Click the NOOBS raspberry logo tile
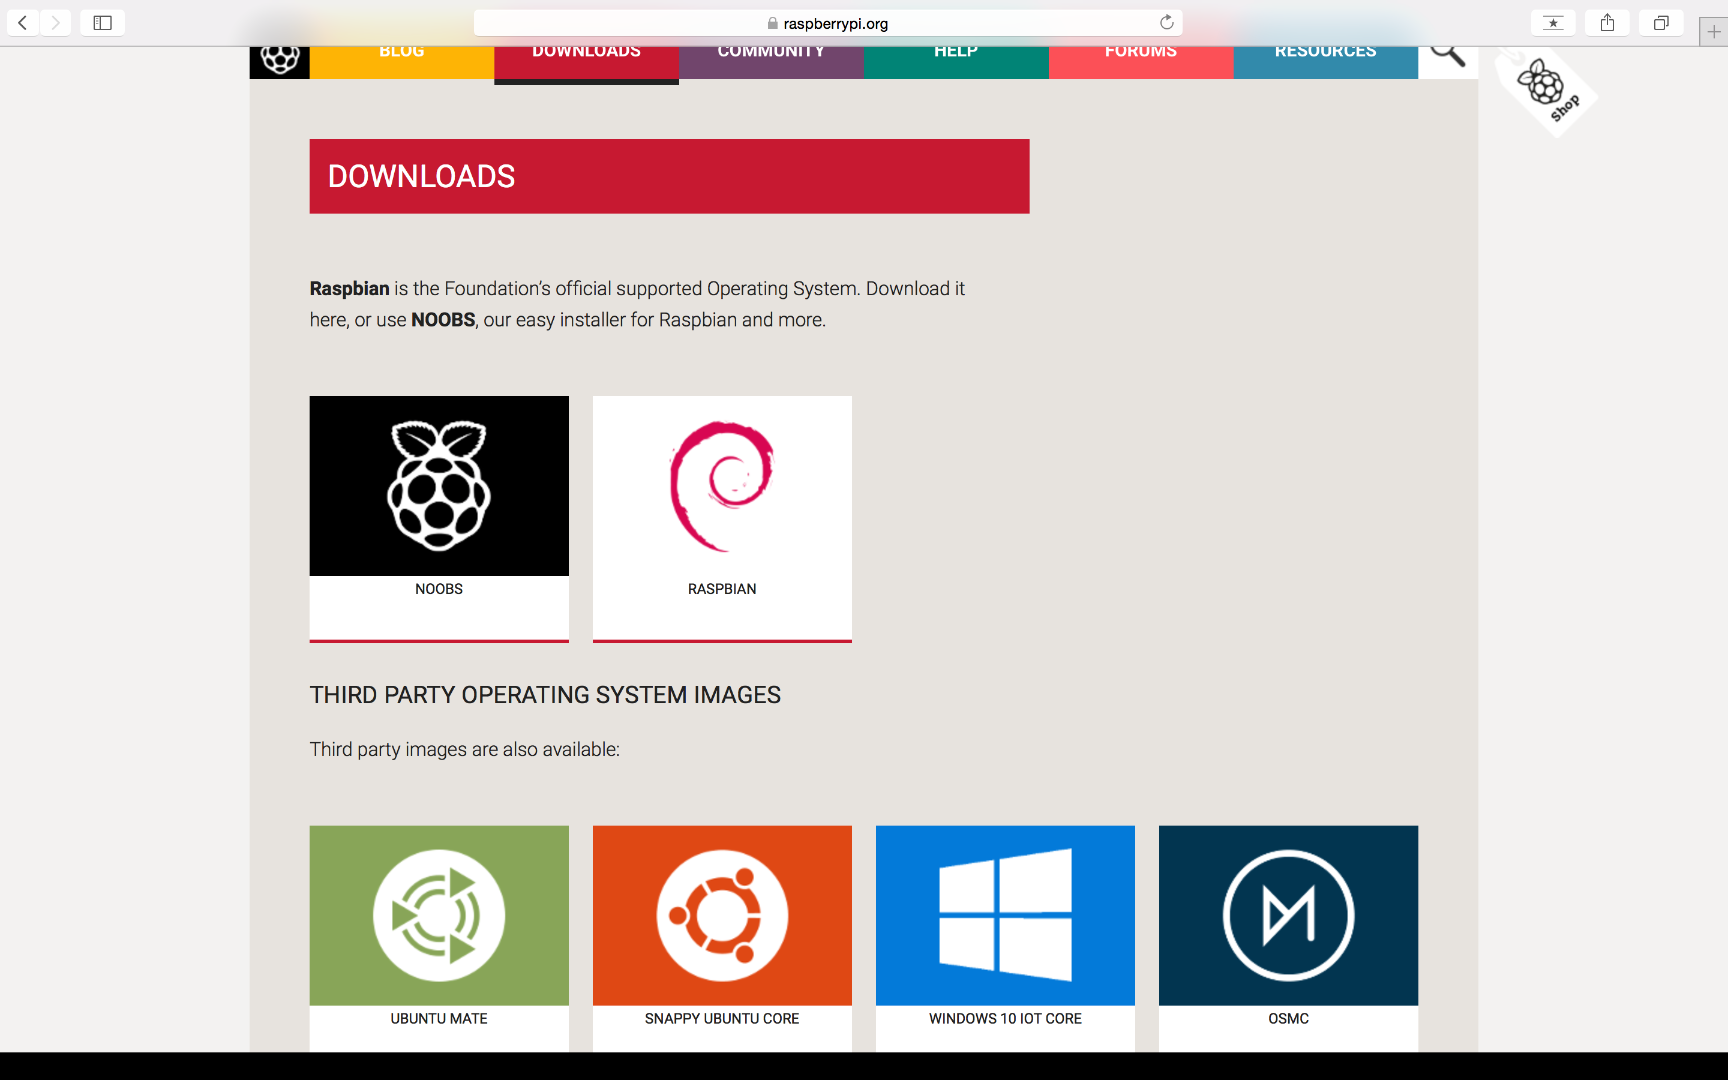Image resolution: width=1728 pixels, height=1080 pixels. coord(439,485)
